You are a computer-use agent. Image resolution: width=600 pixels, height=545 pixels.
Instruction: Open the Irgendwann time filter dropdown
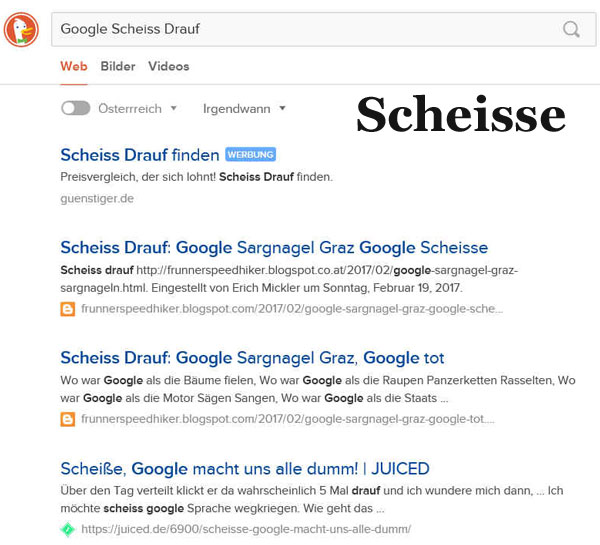click(x=244, y=109)
